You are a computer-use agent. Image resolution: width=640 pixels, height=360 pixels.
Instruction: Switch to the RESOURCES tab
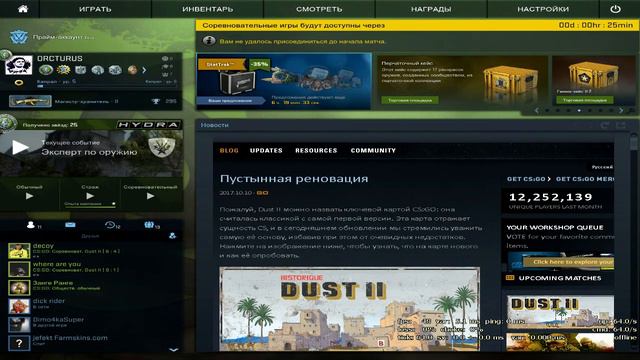[316, 150]
